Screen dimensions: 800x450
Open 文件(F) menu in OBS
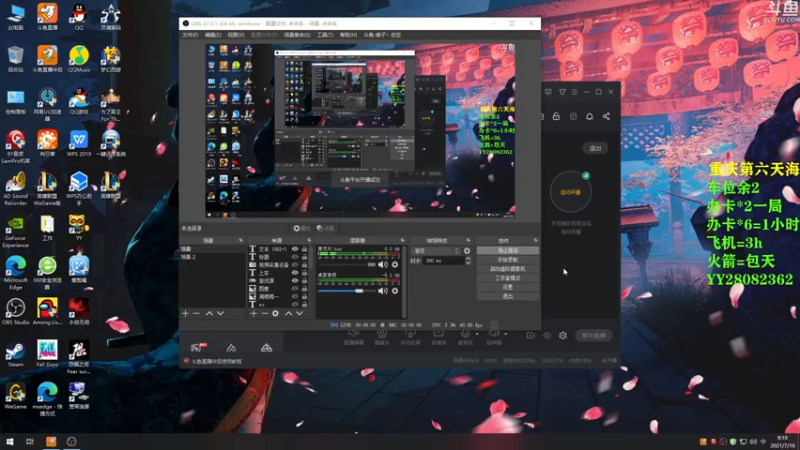(190, 35)
